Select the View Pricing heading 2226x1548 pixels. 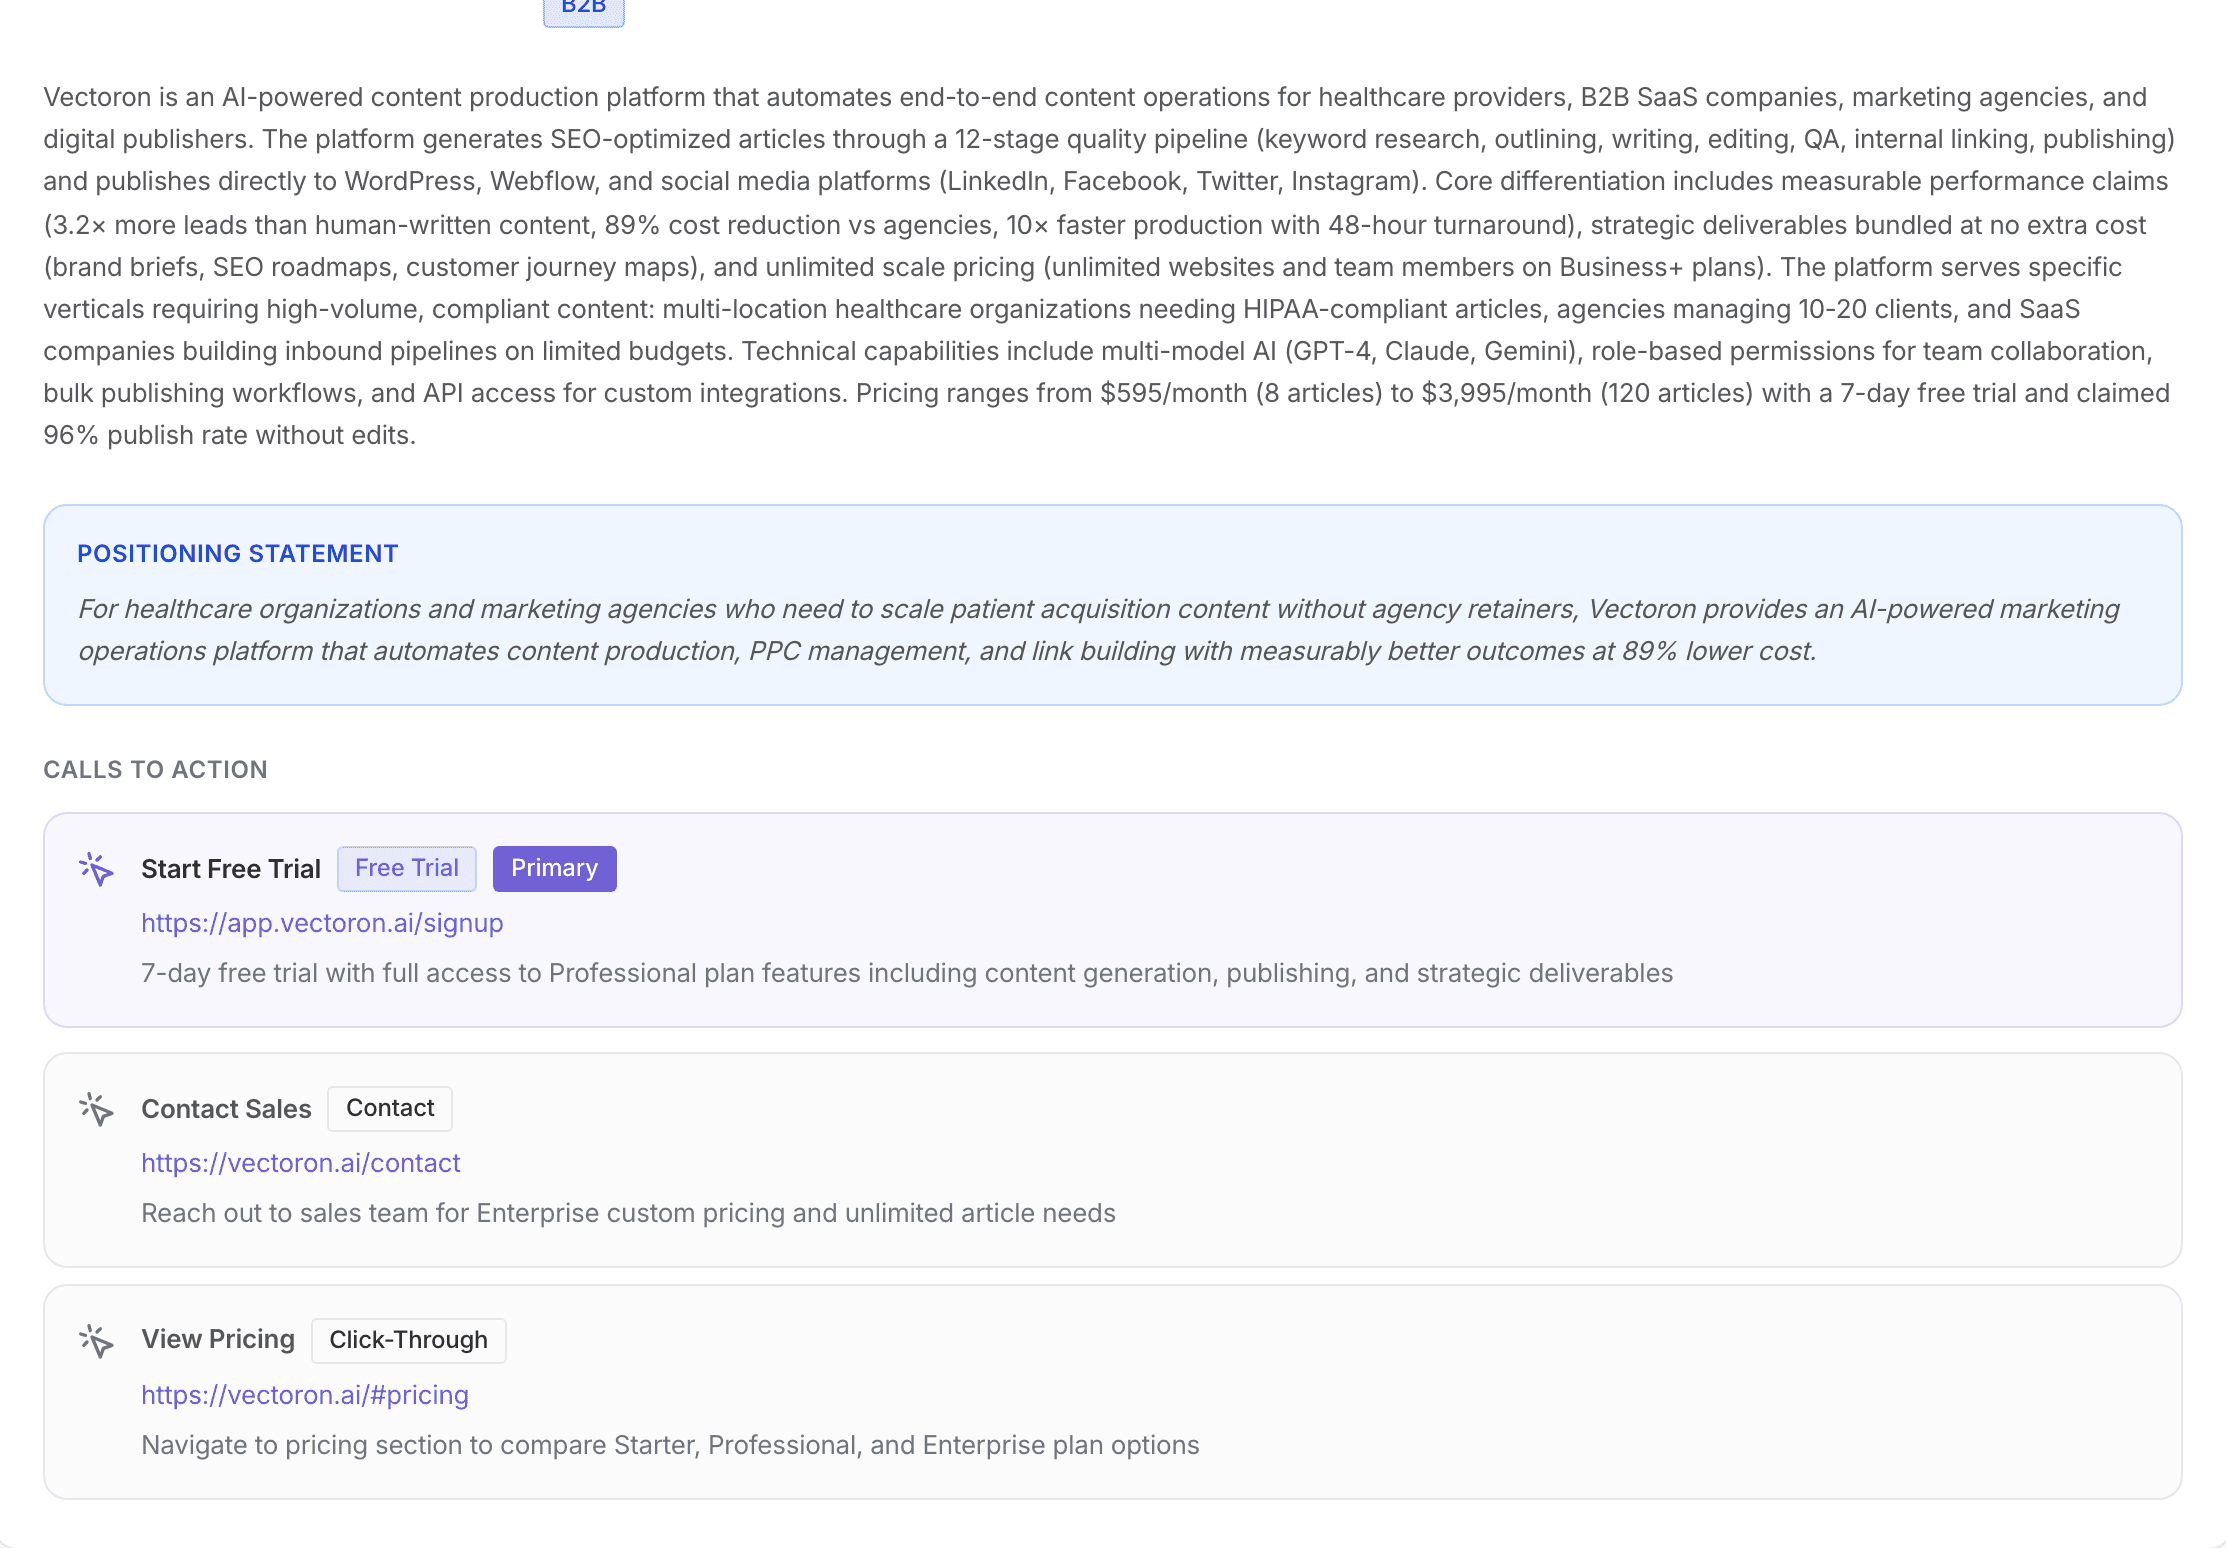pos(218,1339)
